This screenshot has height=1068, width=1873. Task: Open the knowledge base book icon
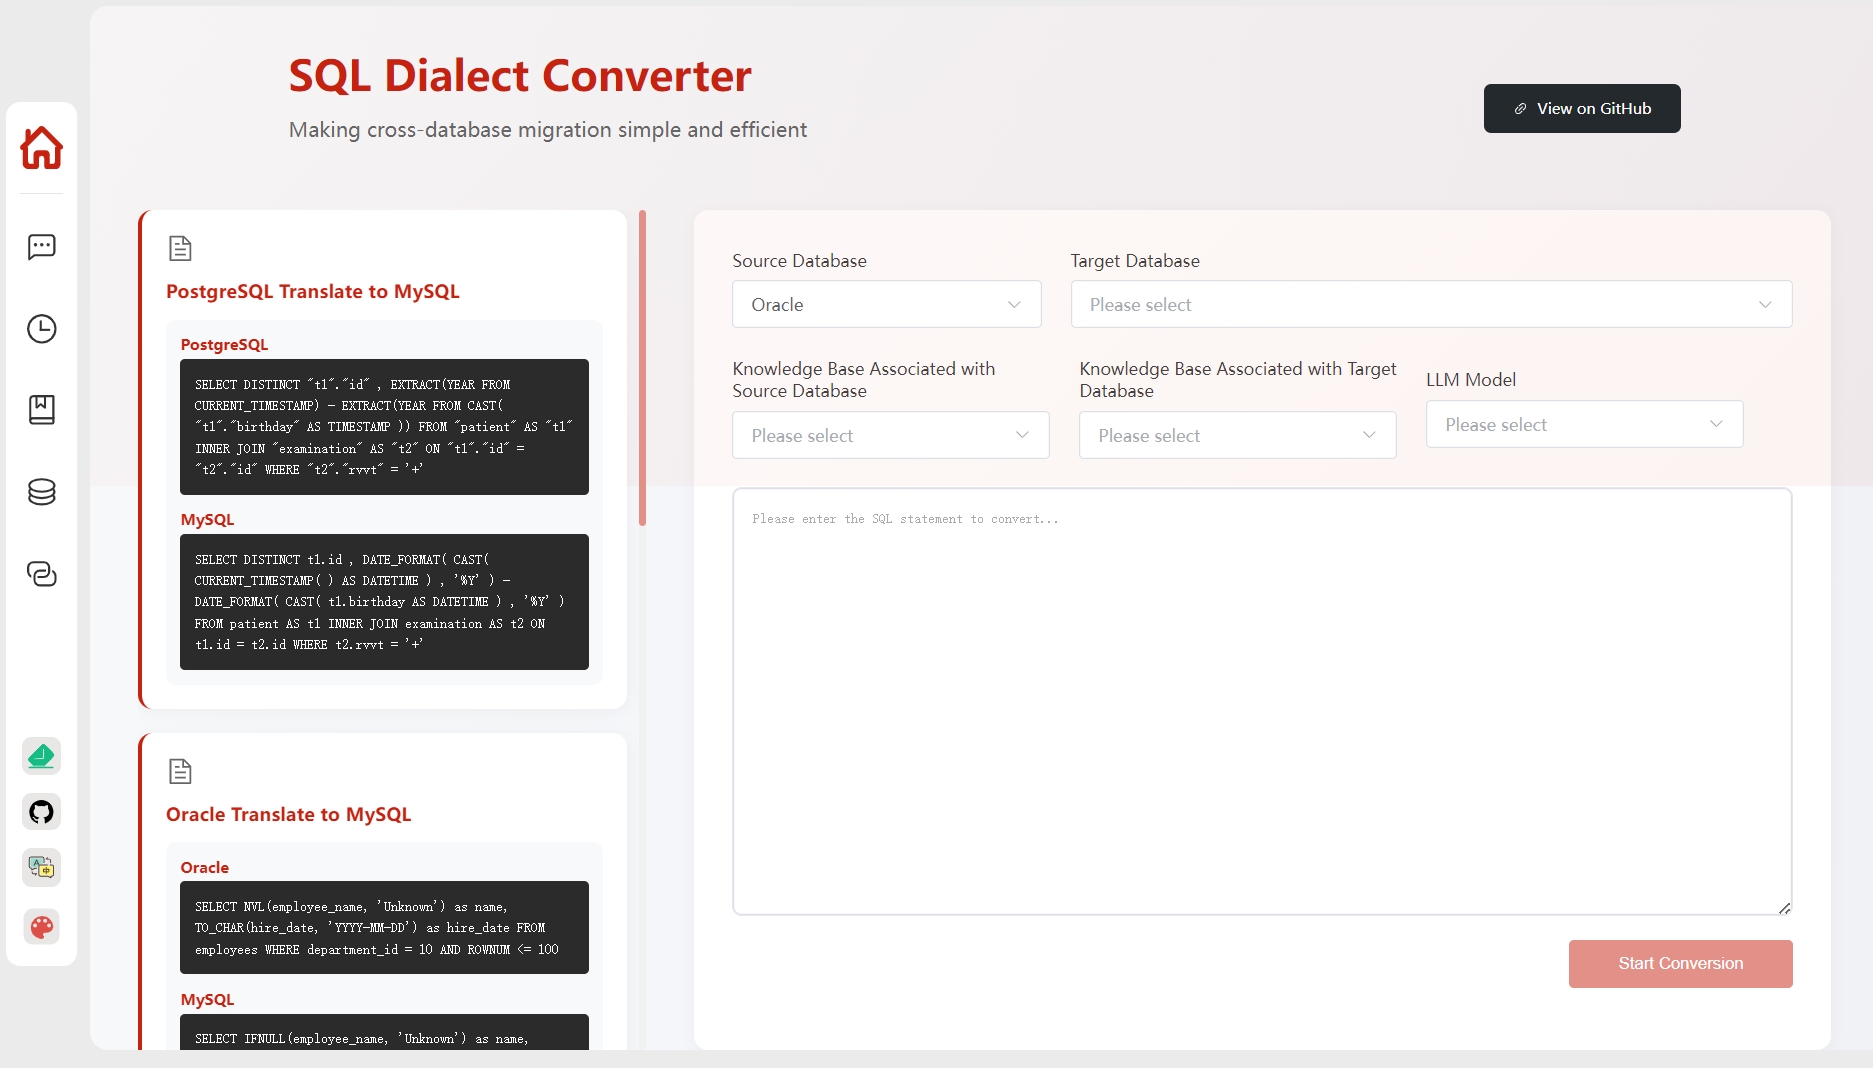(41, 409)
